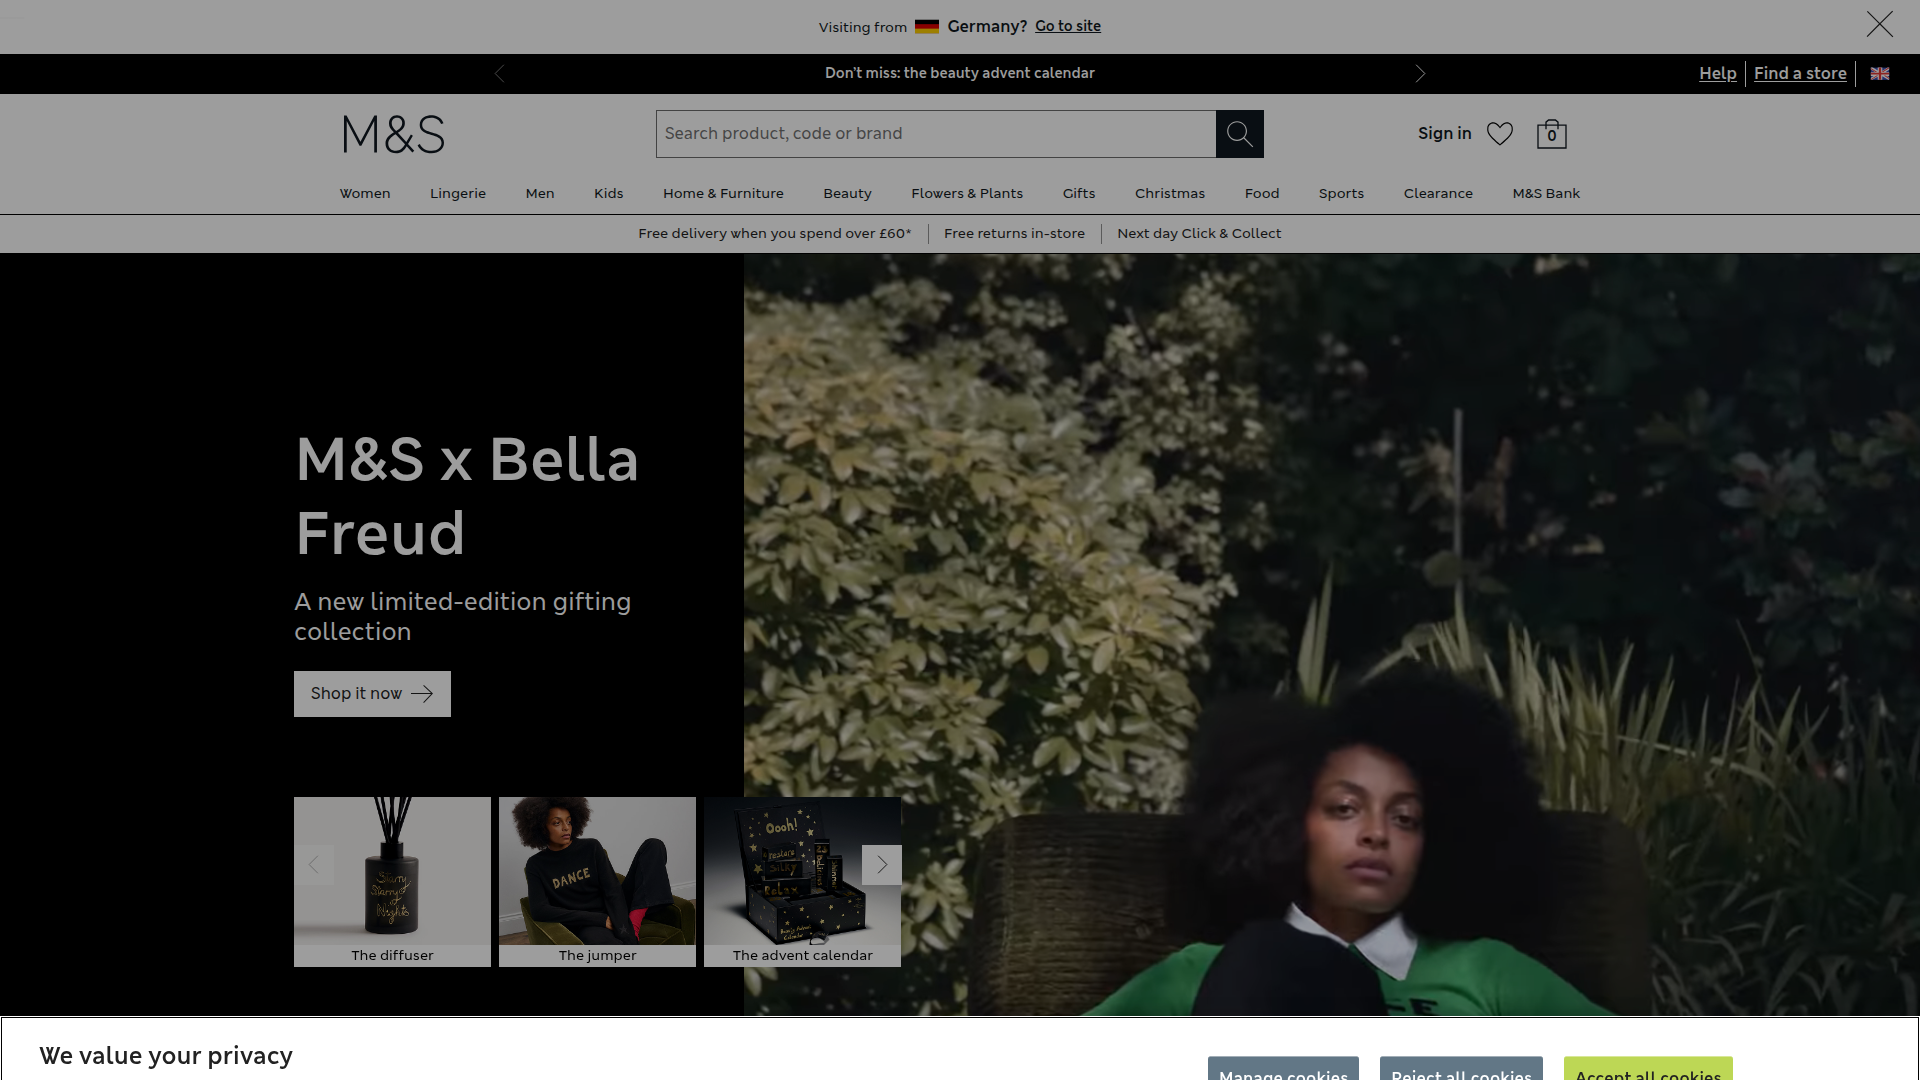Close the Germany visiting banner
1920x1080 pixels.
tap(1879, 25)
